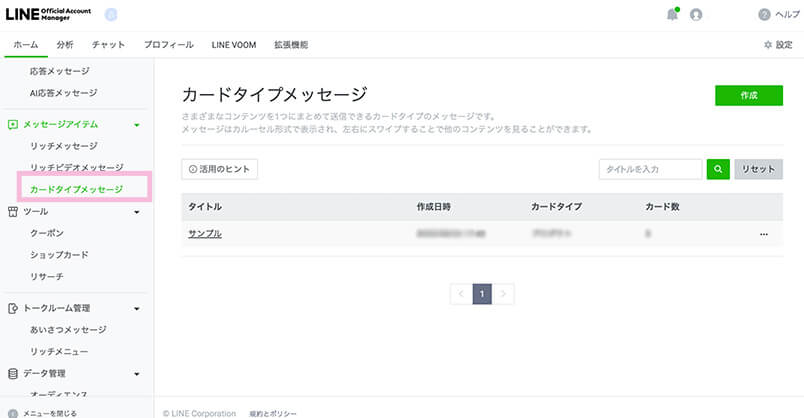Click the LINE Official Account Manager logo

click(x=49, y=14)
